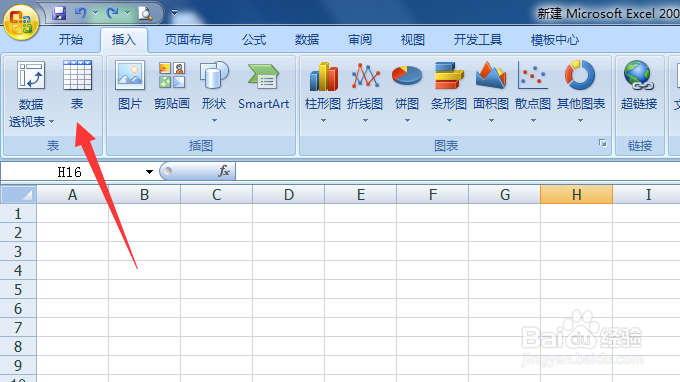Open the 审阅 tab
Screen dimensions: 680x382
click(x=360, y=40)
